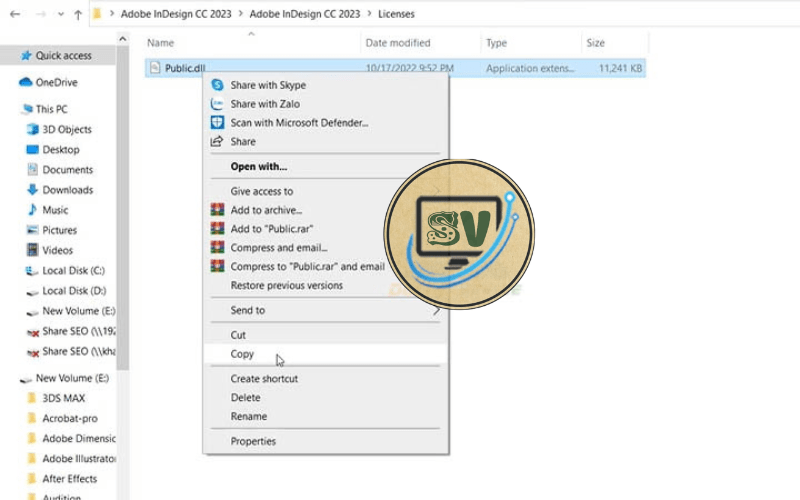800x500 pixels.
Task: Click the Skype icon in the context menu
Action: [x=217, y=85]
